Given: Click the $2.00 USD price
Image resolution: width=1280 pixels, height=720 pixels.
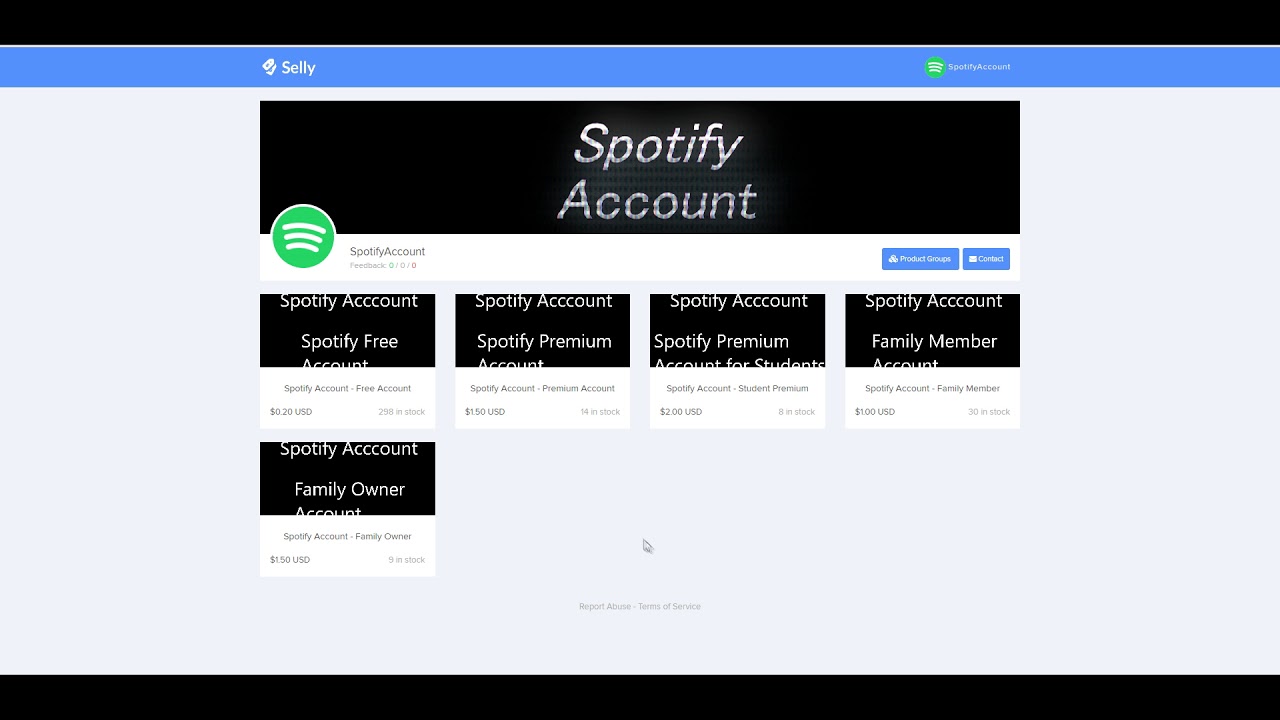Looking at the screenshot, I should point(681,412).
